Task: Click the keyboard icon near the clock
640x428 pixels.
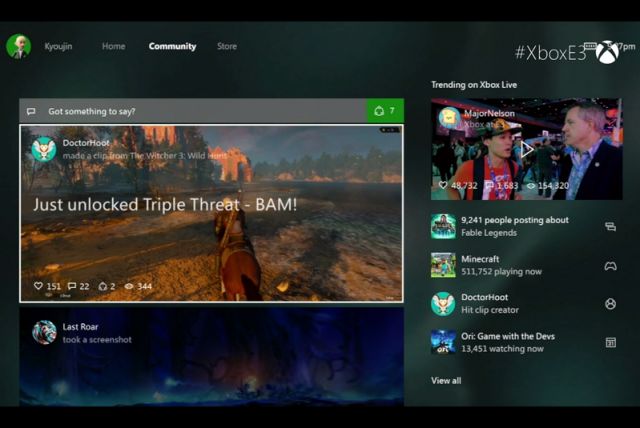Action: (x=591, y=45)
